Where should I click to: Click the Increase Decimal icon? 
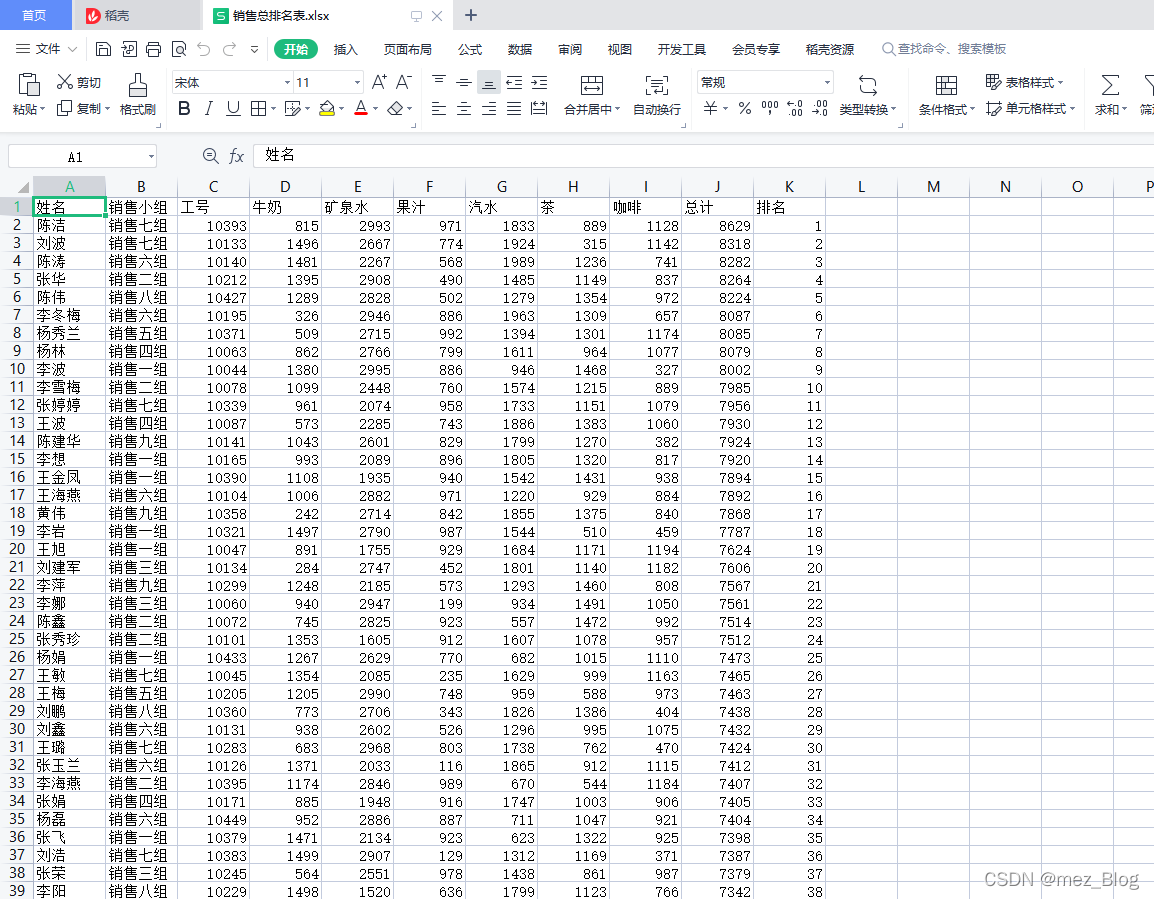click(795, 109)
